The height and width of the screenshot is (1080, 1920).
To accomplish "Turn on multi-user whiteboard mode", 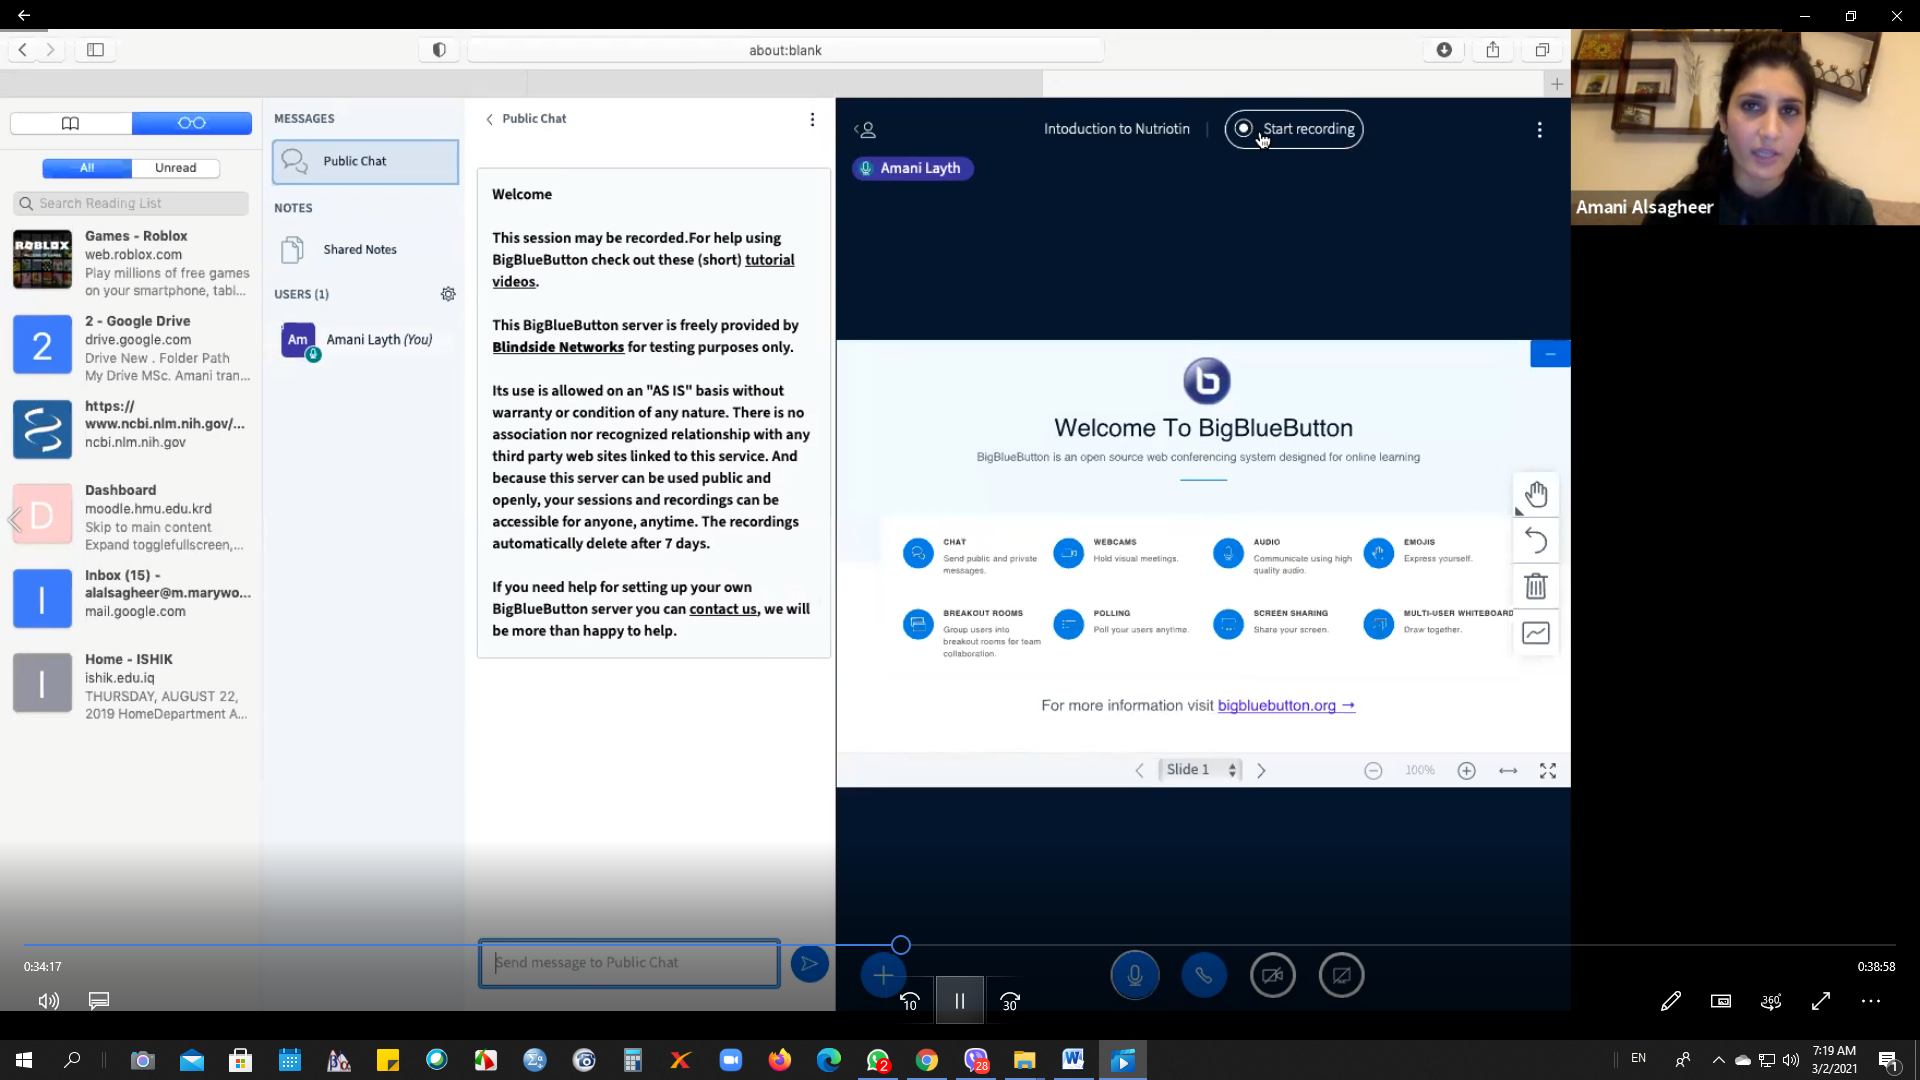I will pyautogui.click(x=1536, y=632).
